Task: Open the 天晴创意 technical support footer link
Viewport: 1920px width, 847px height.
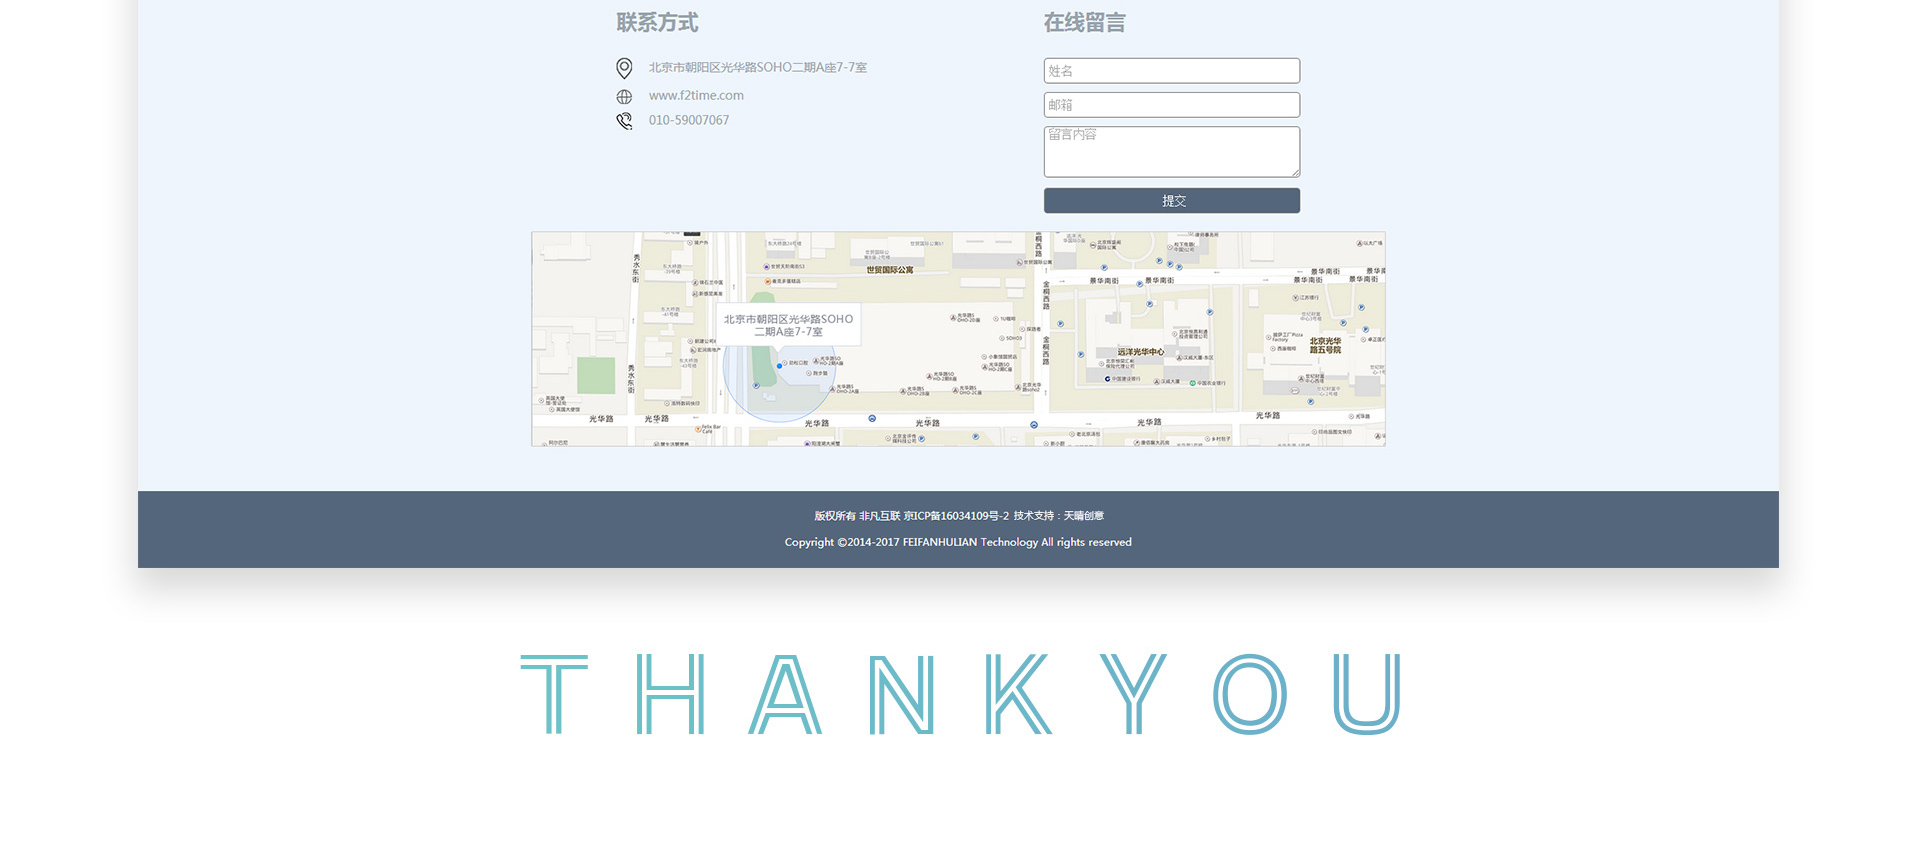Action: click(1084, 516)
